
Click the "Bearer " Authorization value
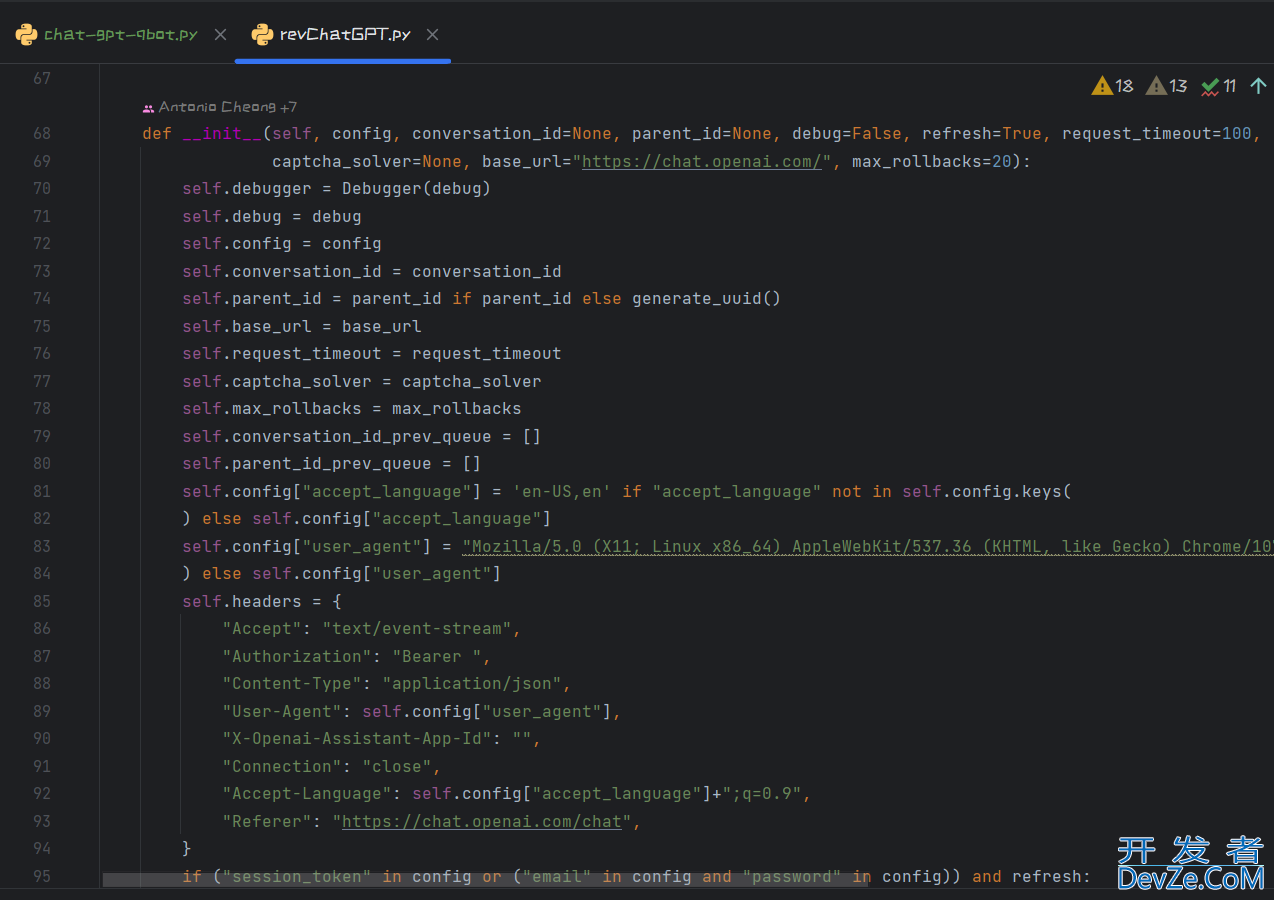437,656
